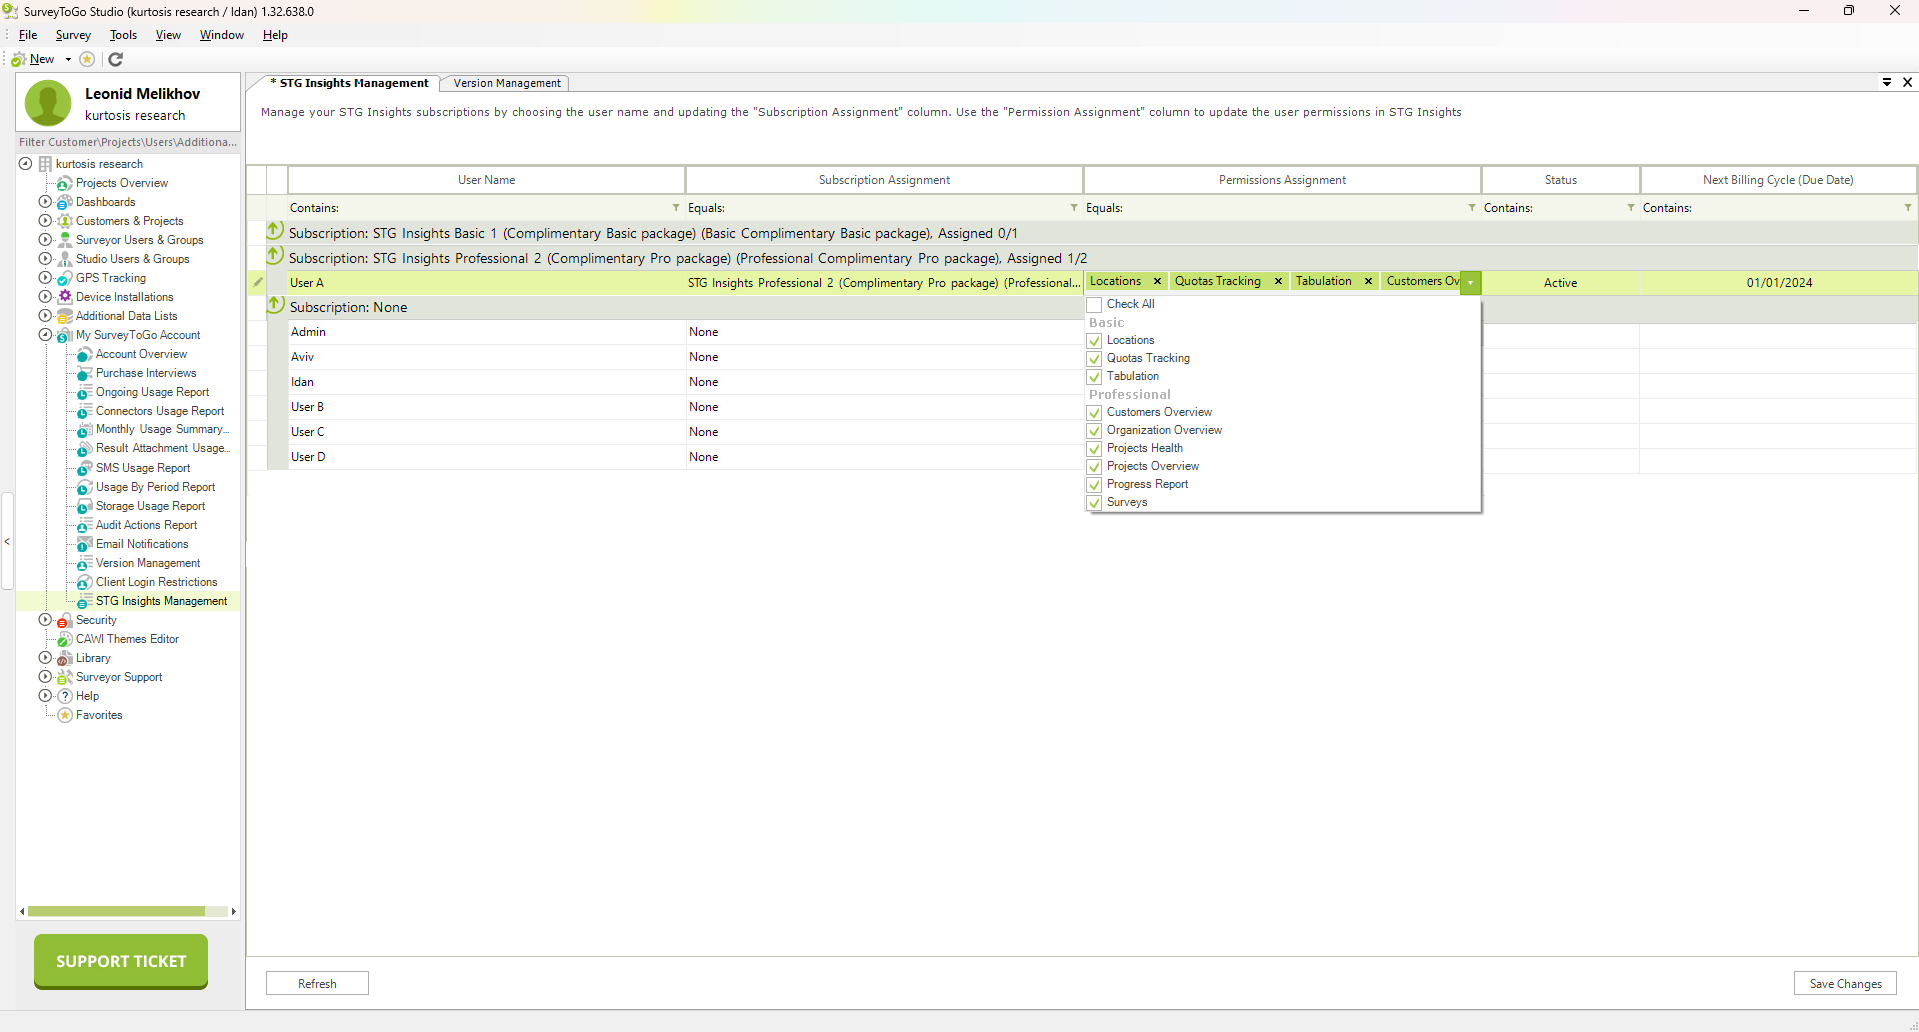Expand the Surveyor Users & Groups node
This screenshot has height=1032, width=1919.
click(x=45, y=240)
